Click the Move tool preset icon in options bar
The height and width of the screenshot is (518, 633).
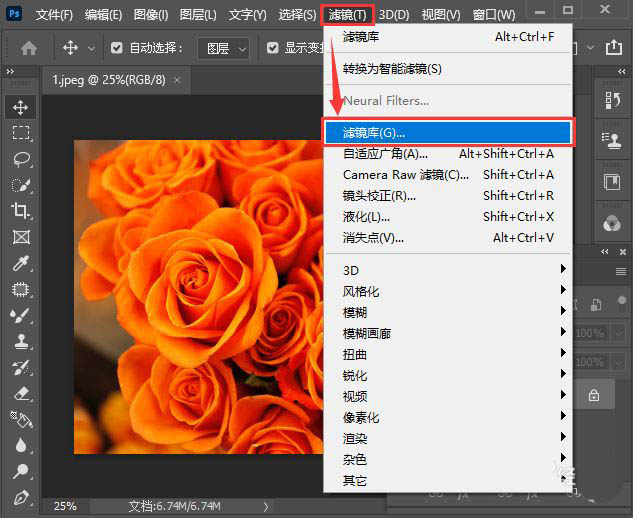[x=70, y=48]
